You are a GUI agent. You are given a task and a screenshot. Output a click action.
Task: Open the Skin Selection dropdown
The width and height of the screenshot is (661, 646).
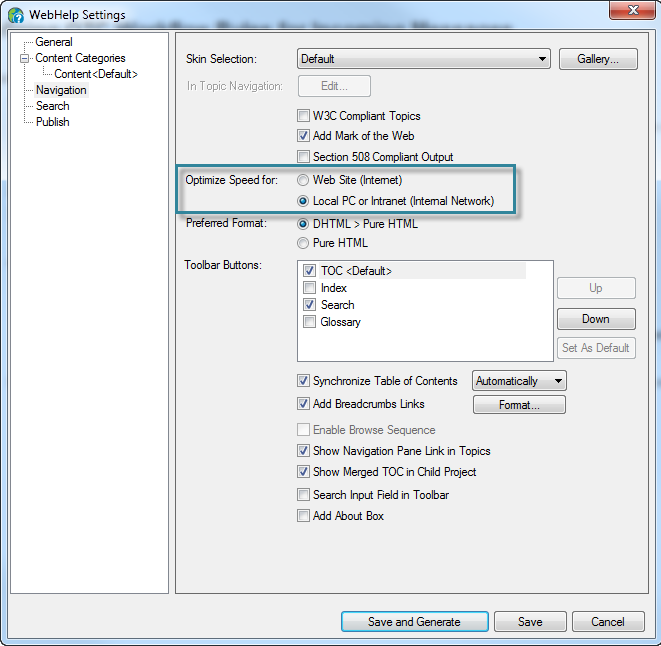point(424,59)
